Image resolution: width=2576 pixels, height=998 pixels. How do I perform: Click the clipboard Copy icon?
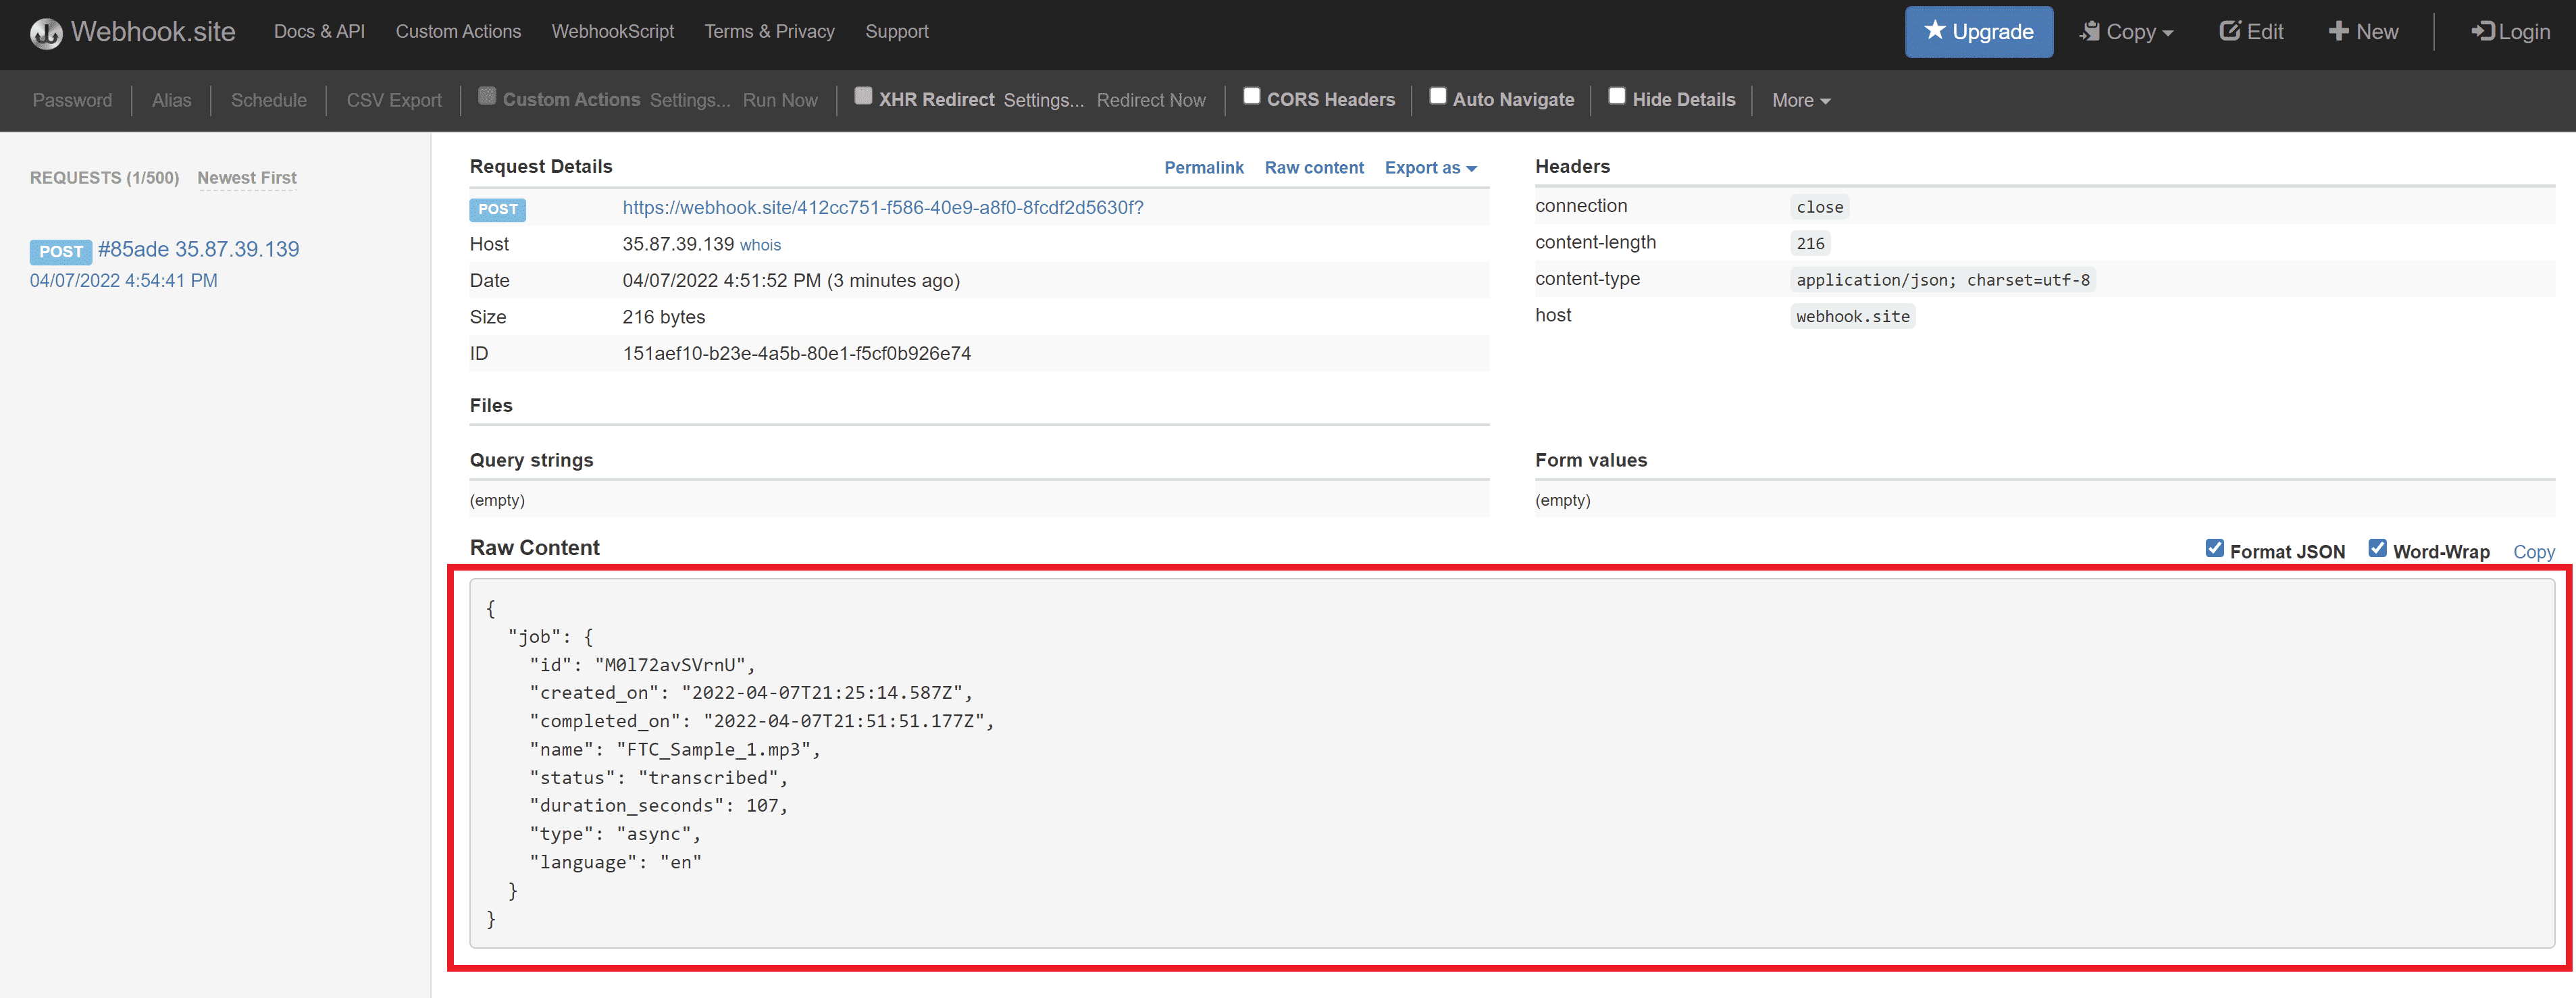2091,31
